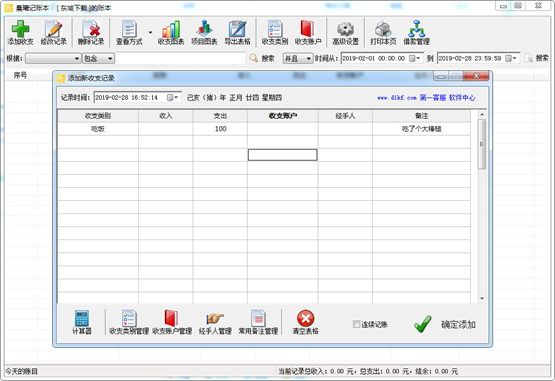Open 收支类别 in the main toolbar
This screenshot has height=381, width=555.
click(275, 33)
